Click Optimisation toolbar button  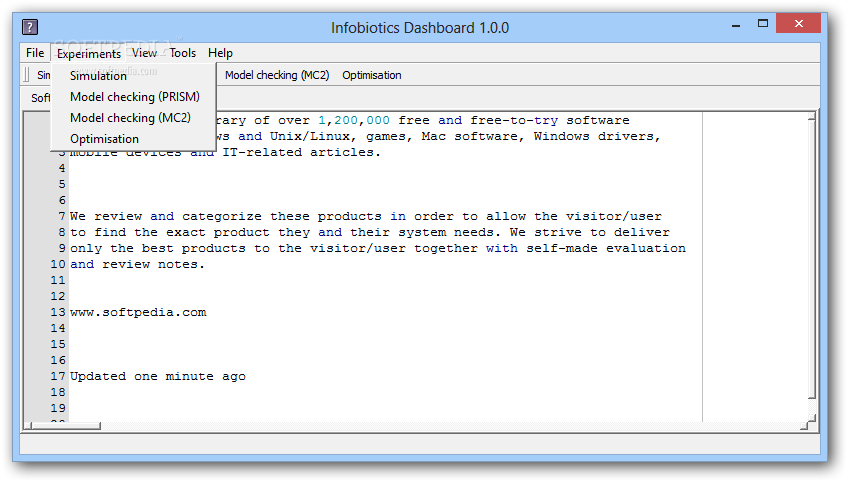click(x=372, y=75)
